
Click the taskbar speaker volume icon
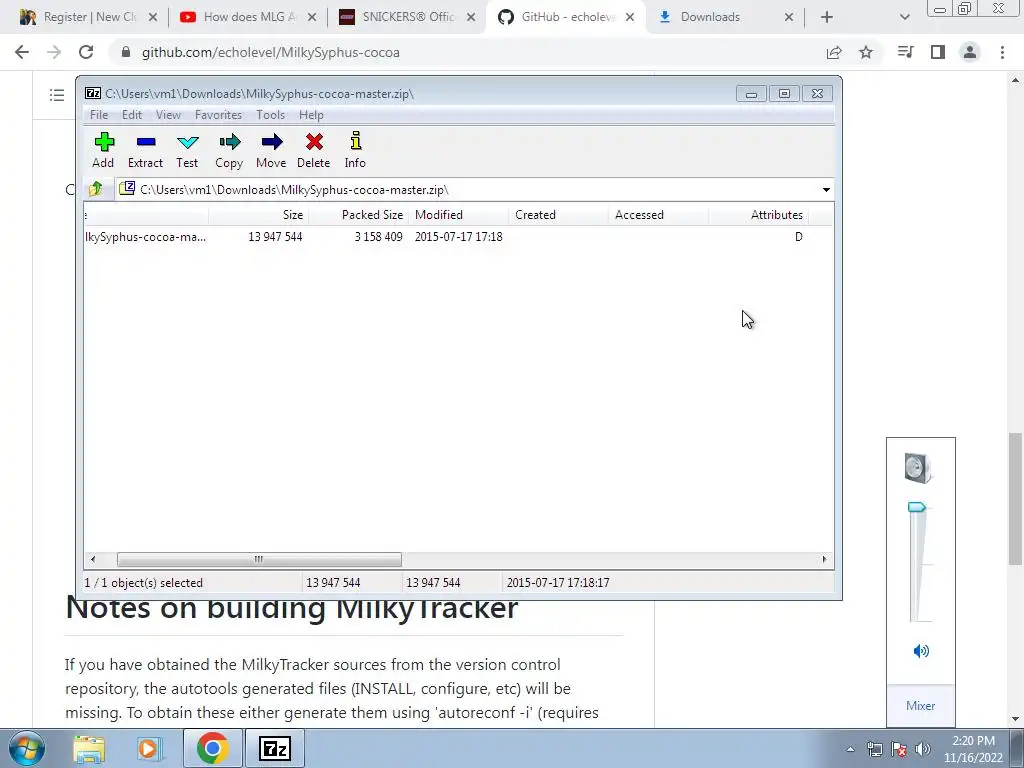click(x=923, y=749)
